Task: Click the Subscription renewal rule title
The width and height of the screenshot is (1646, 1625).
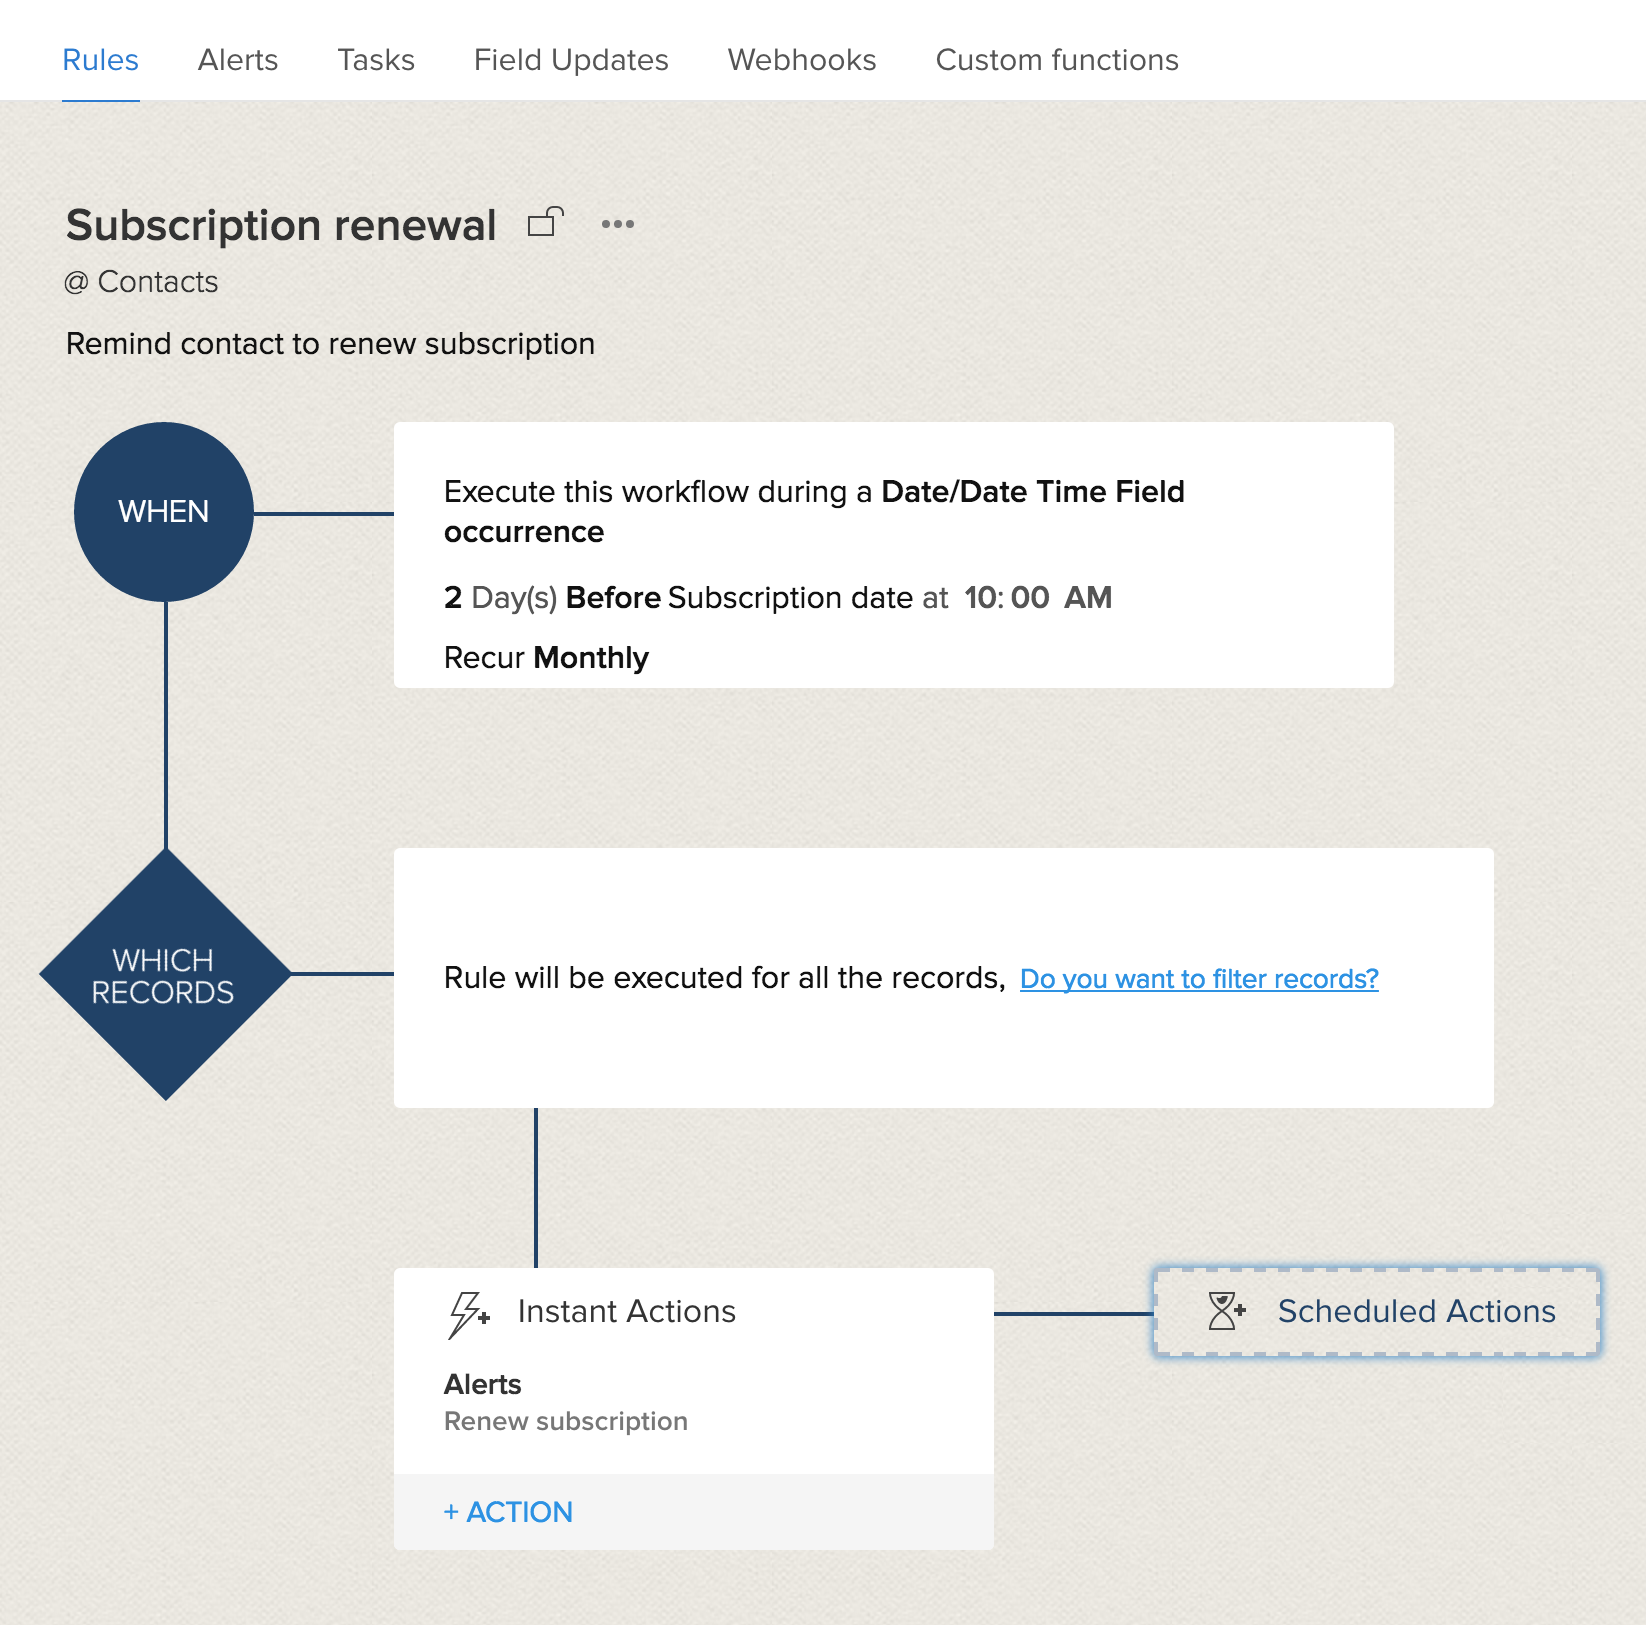Action: pos(281,226)
